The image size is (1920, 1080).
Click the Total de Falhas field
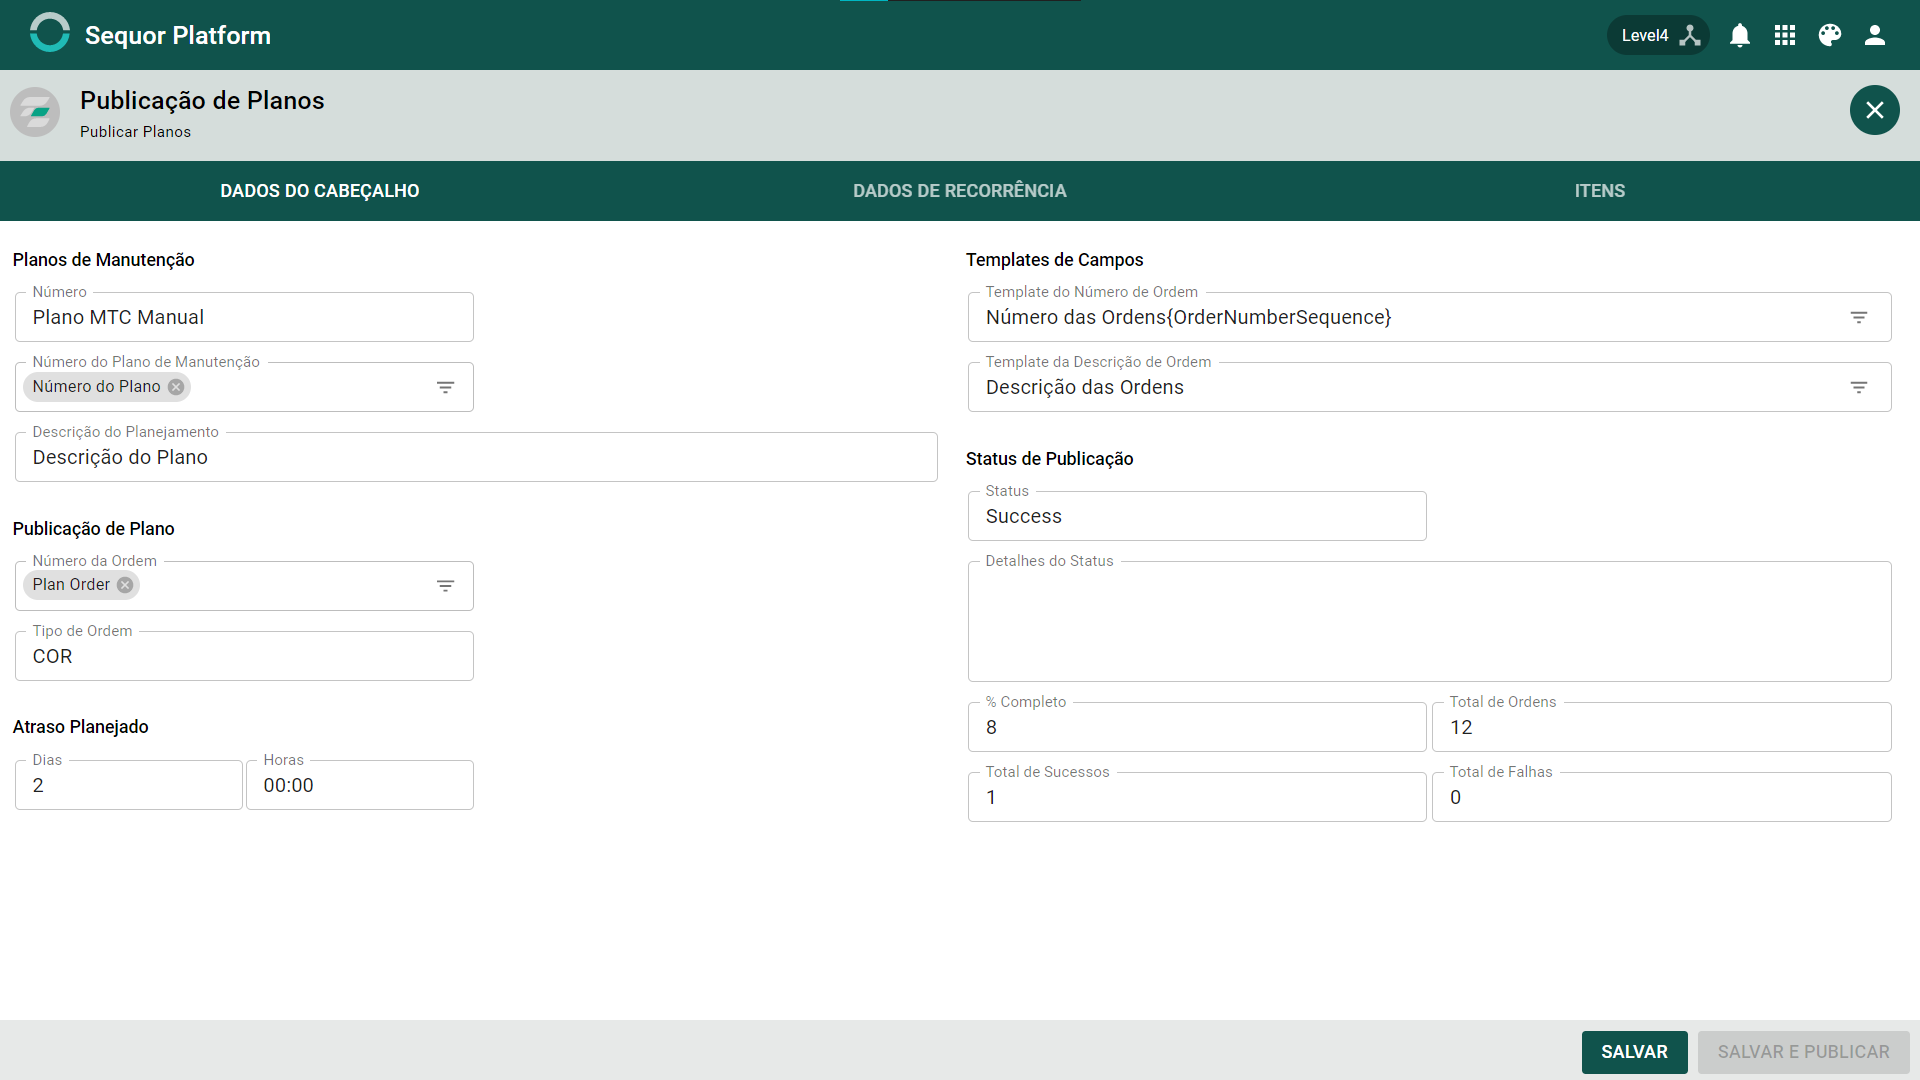[x=1662, y=797]
